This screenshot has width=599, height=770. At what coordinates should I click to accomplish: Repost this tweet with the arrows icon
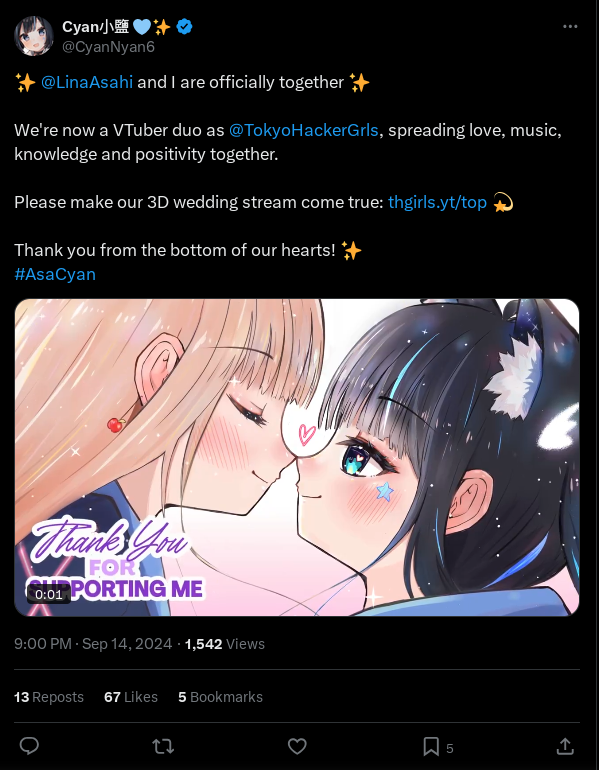(163, 746)
